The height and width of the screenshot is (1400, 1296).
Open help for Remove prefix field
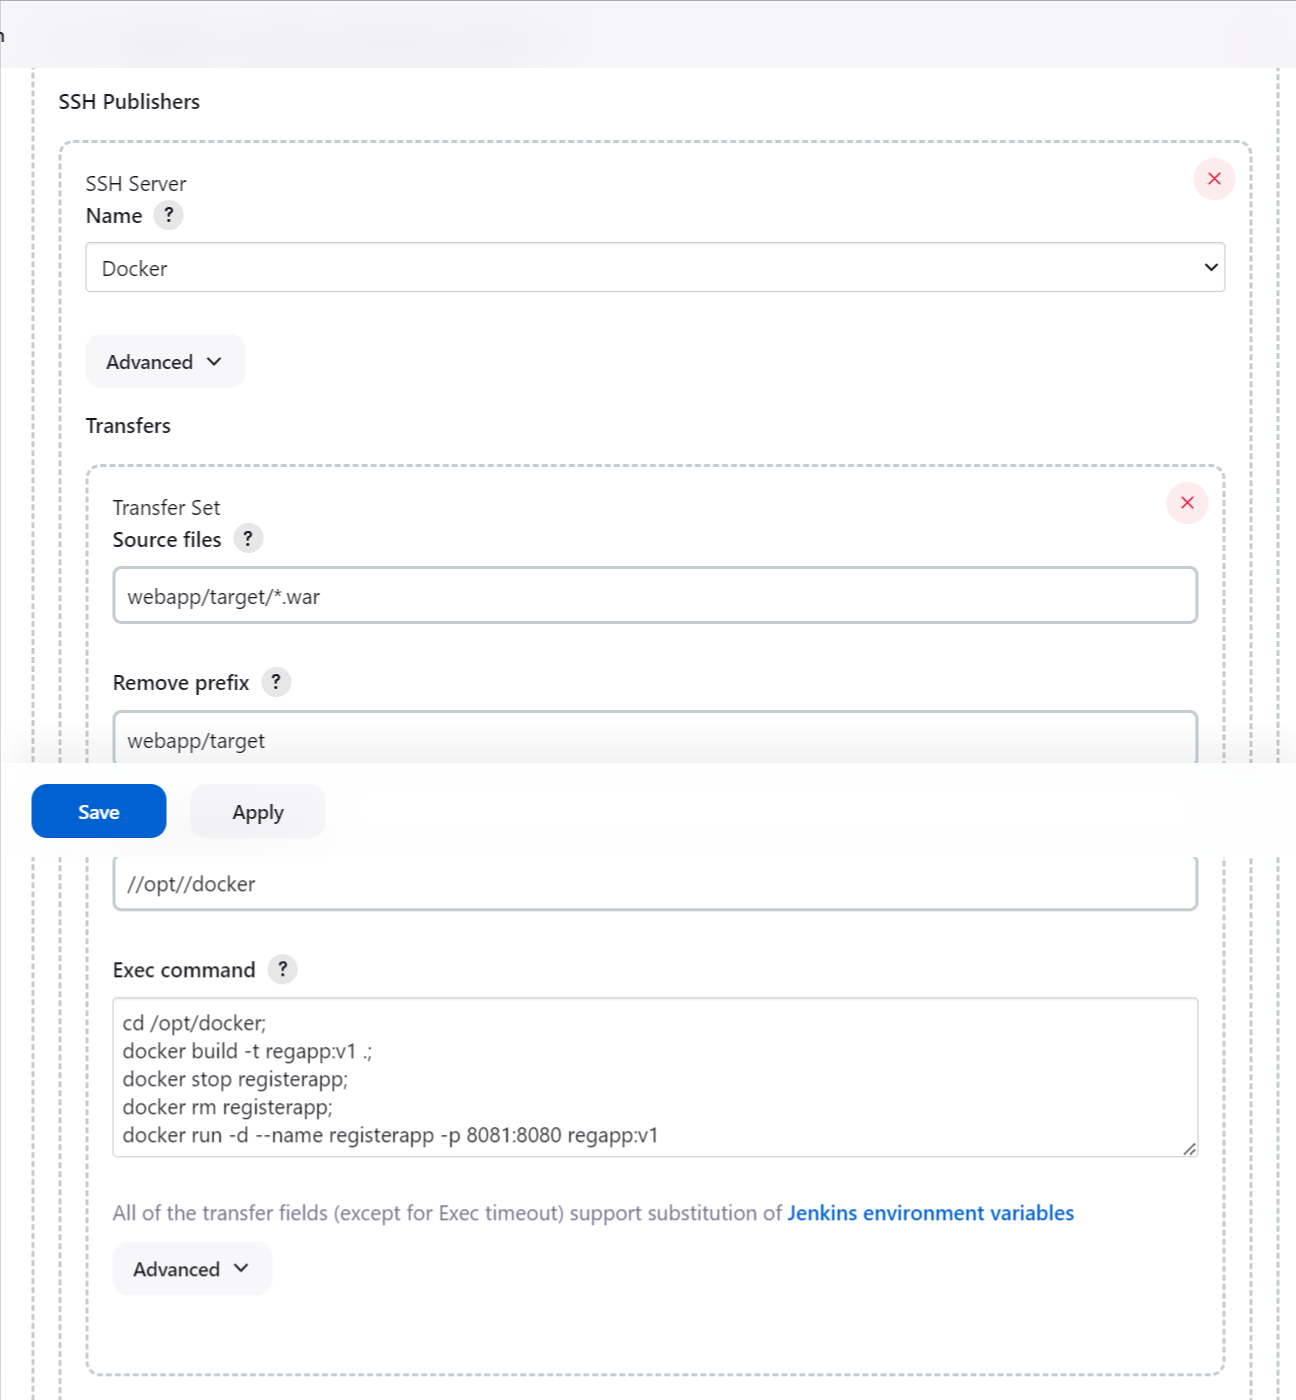(x=276, y=681)
